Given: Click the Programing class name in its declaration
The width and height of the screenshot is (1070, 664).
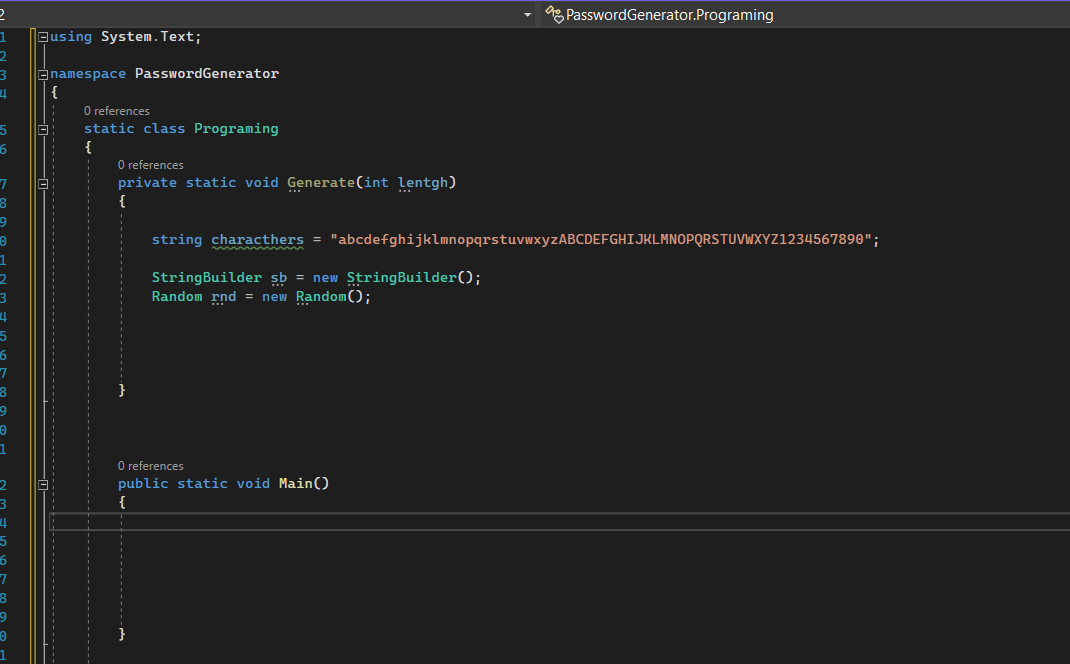Looking at the screenshot, I should pyautogui.click(x=236, y=129).
